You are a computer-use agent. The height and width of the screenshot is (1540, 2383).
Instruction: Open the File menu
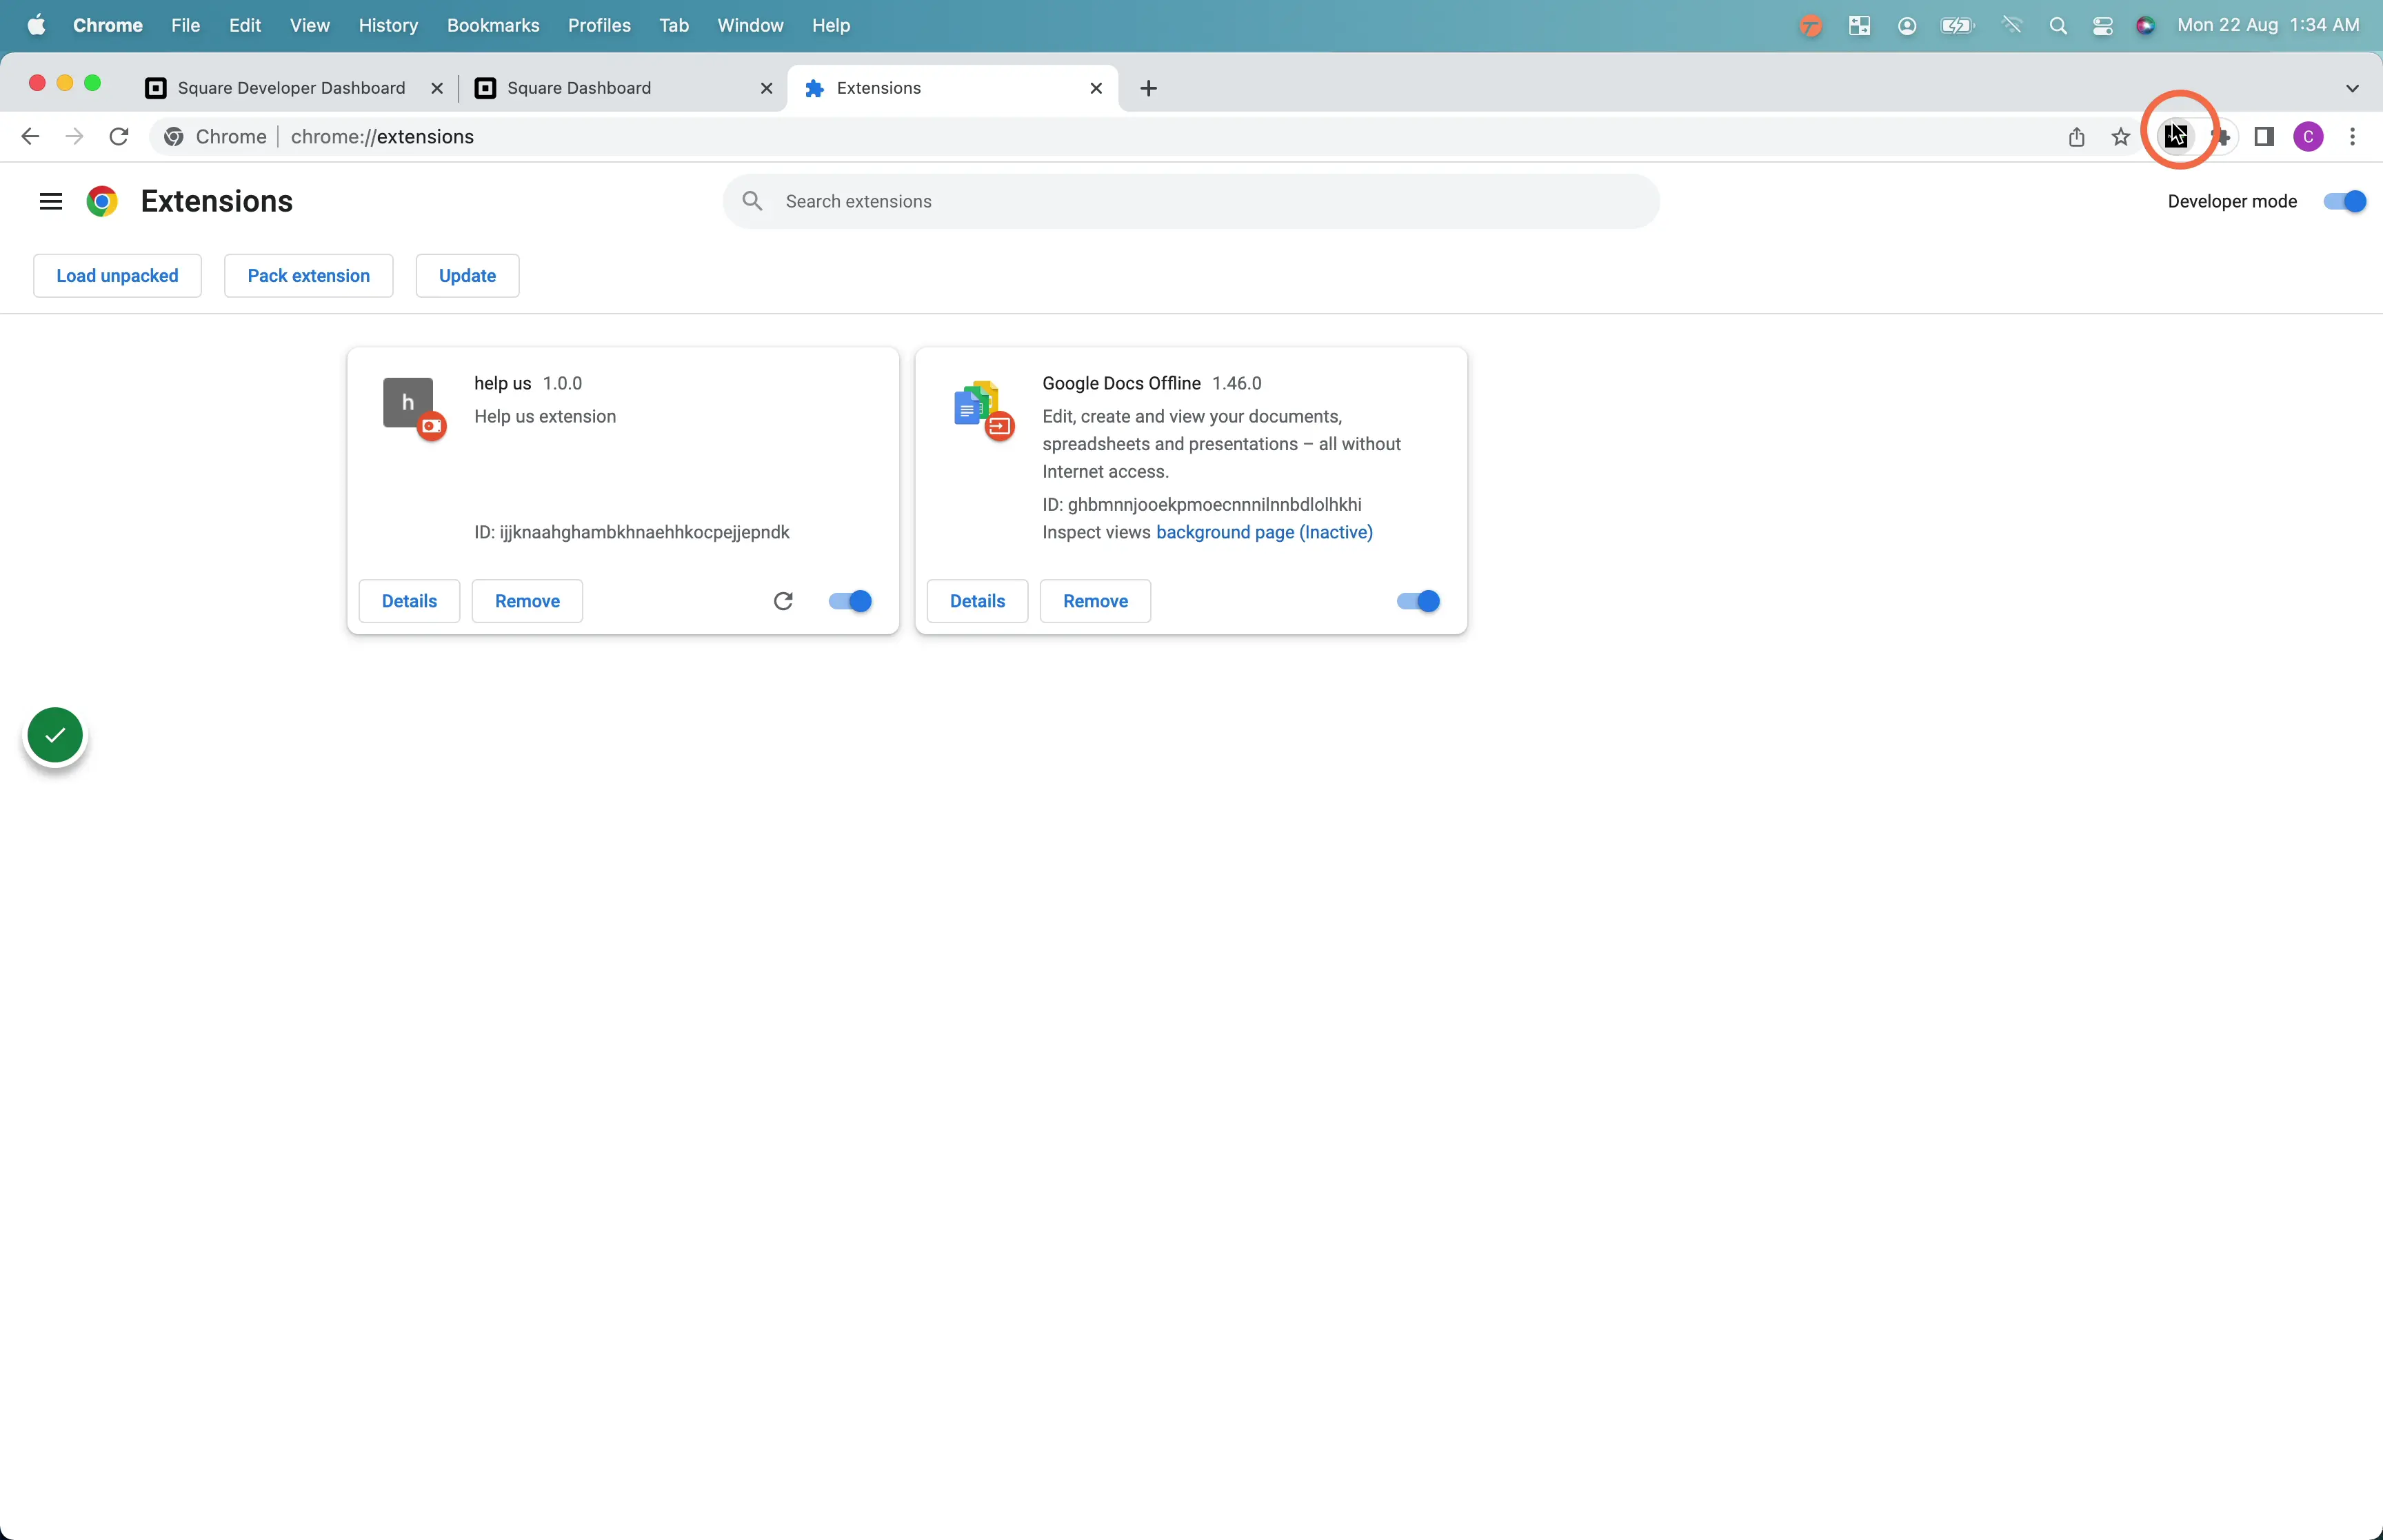[185, 25]
